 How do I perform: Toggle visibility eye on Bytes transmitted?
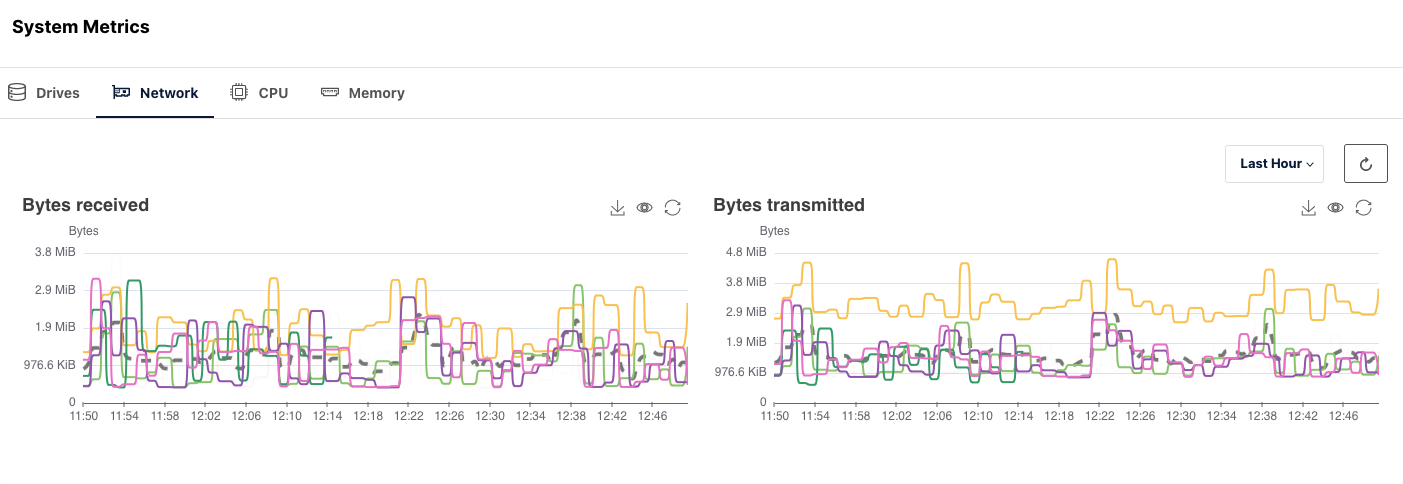tap(1336, 207)
